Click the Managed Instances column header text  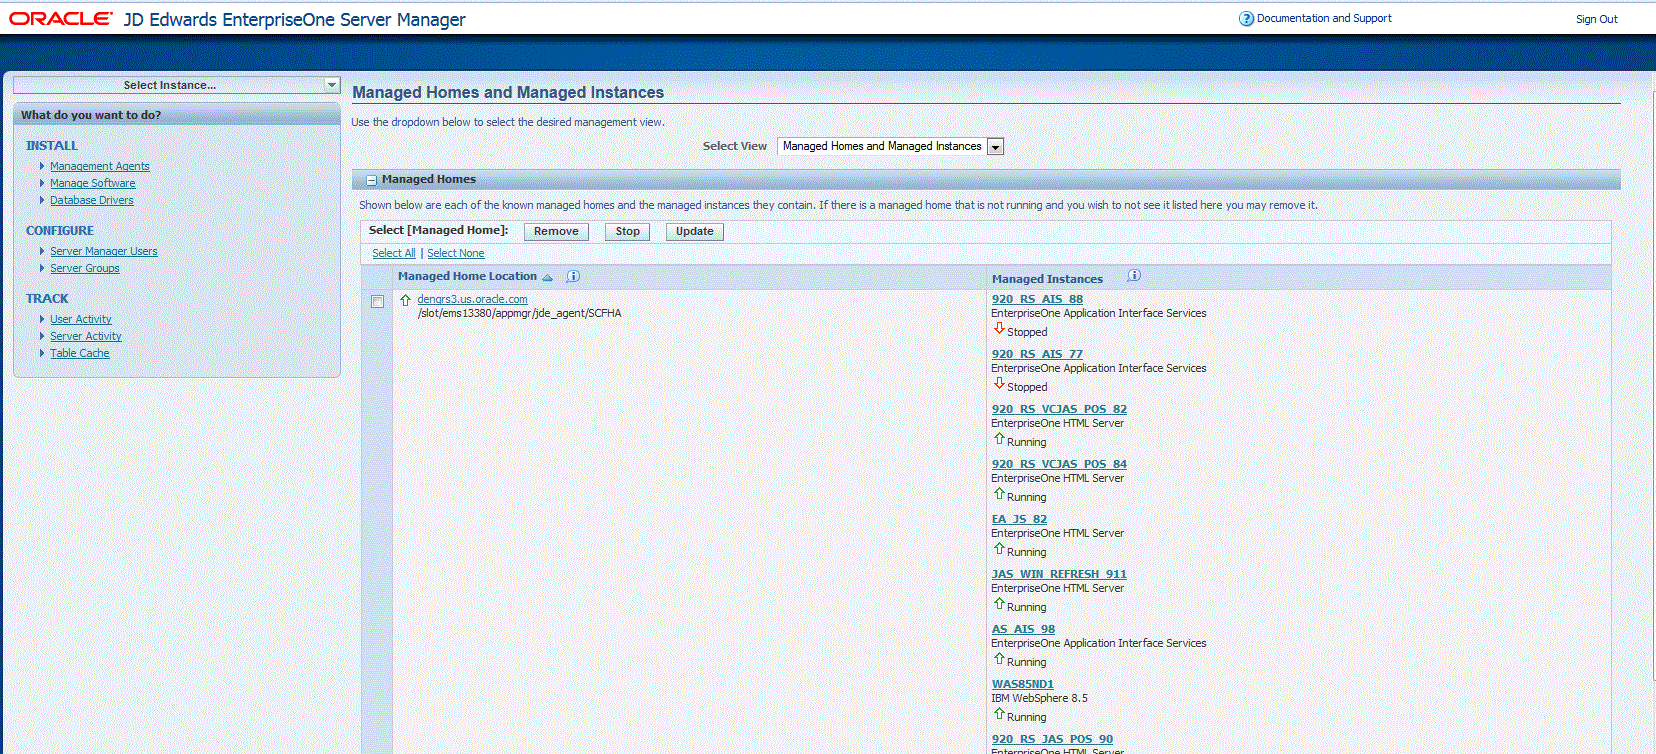pyautogui.click(x=1047, y=279)
